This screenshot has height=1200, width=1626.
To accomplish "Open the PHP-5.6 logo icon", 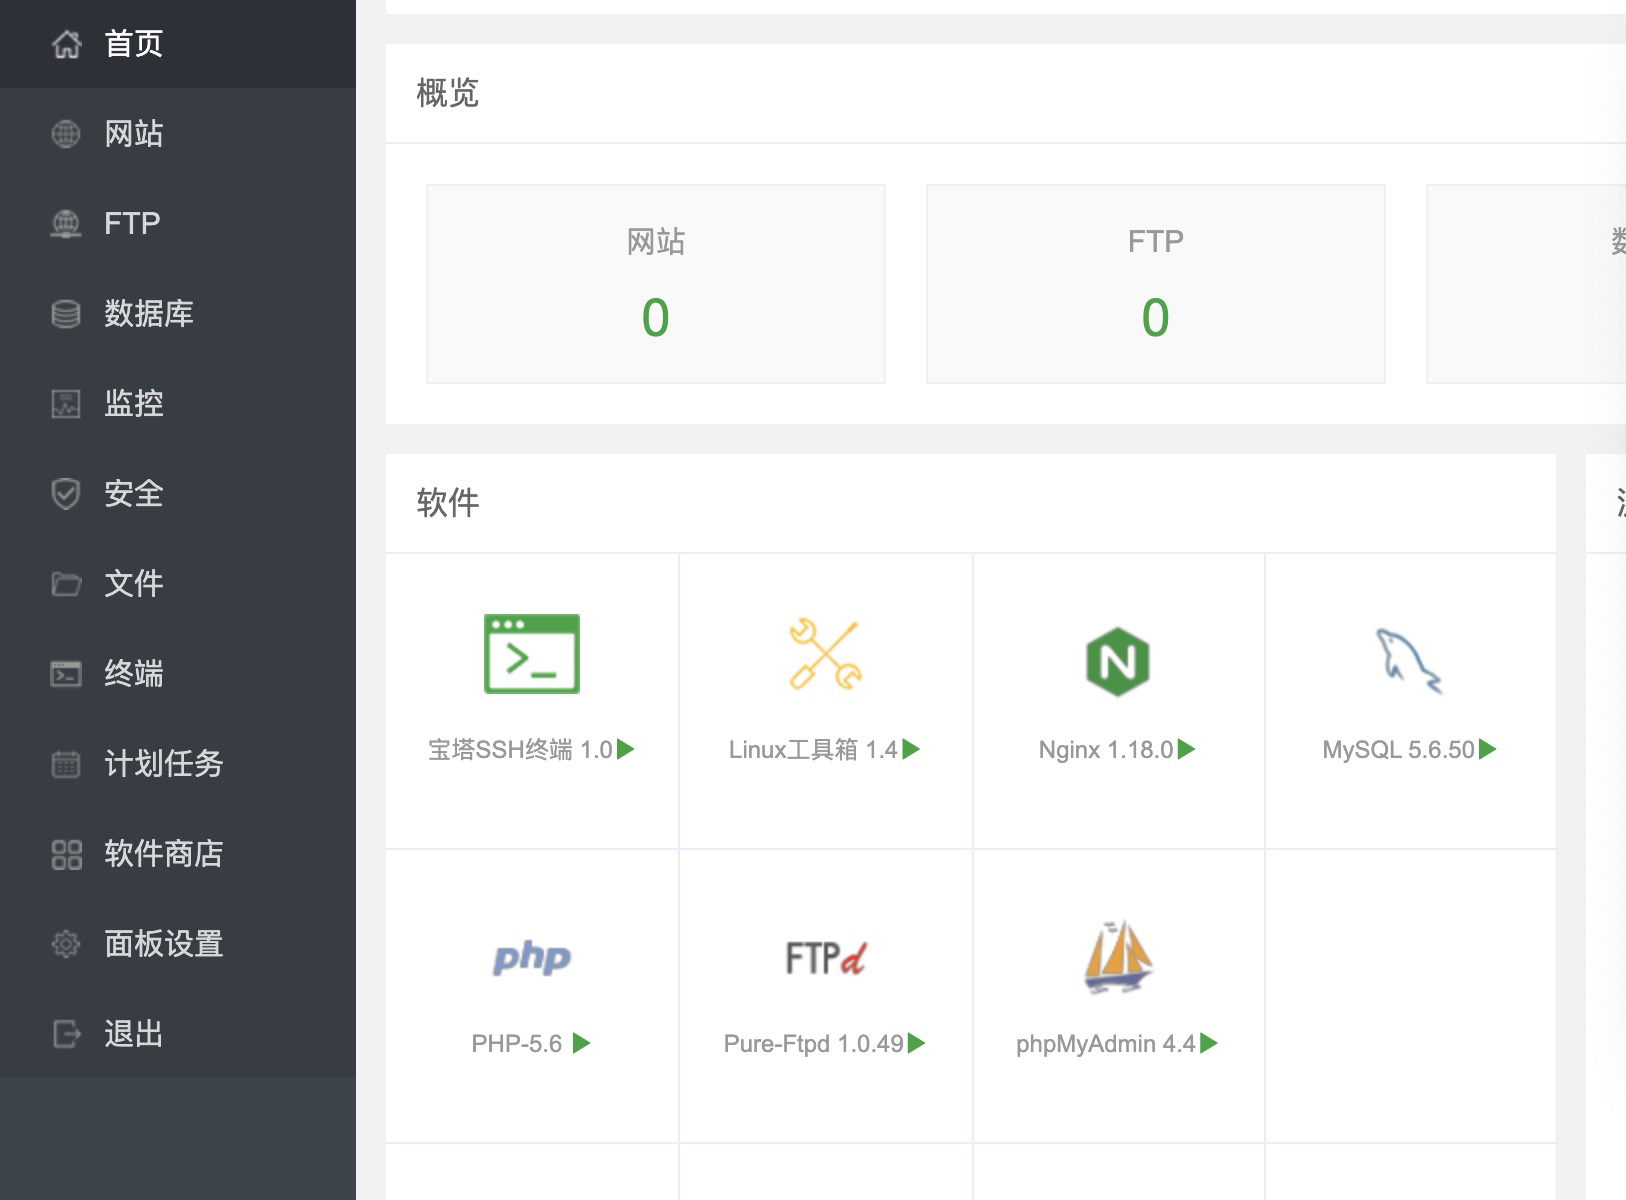I will click(531, 957).
